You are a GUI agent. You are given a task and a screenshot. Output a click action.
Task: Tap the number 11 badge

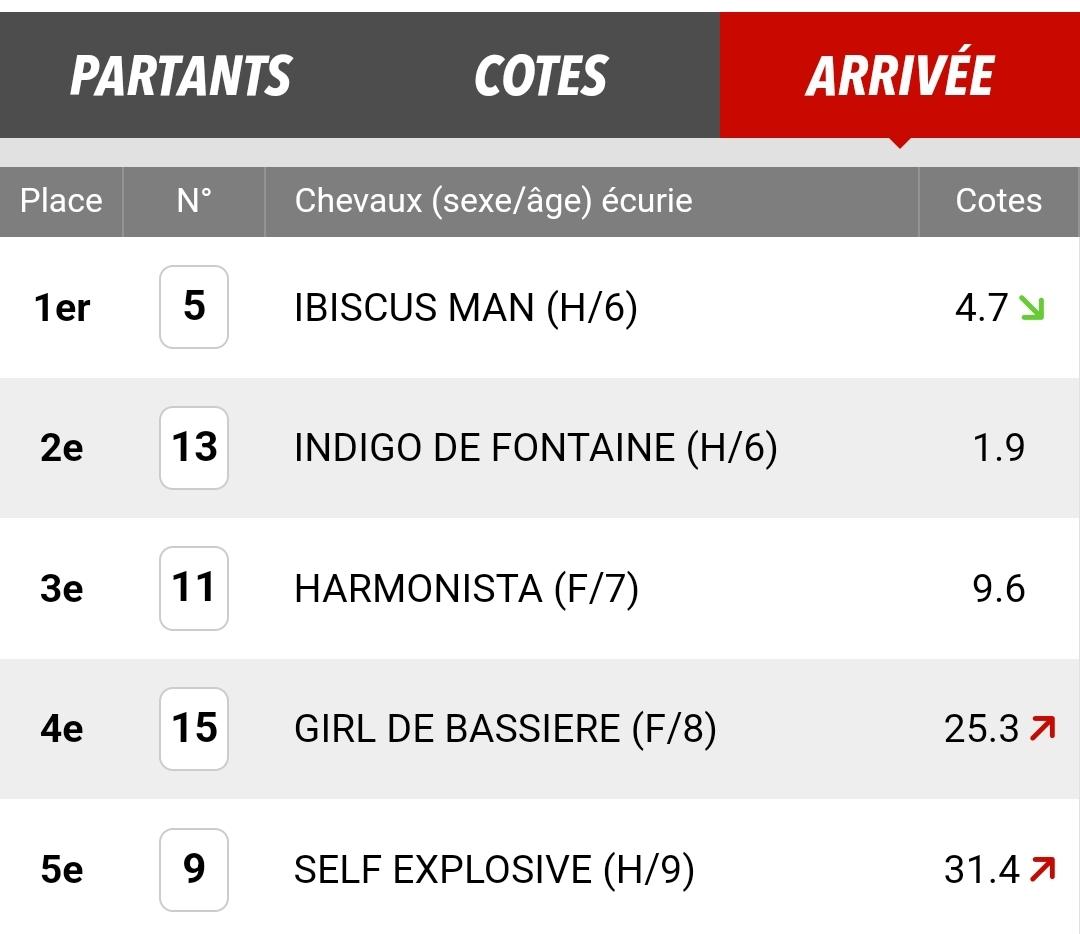[x=194, y=588]
